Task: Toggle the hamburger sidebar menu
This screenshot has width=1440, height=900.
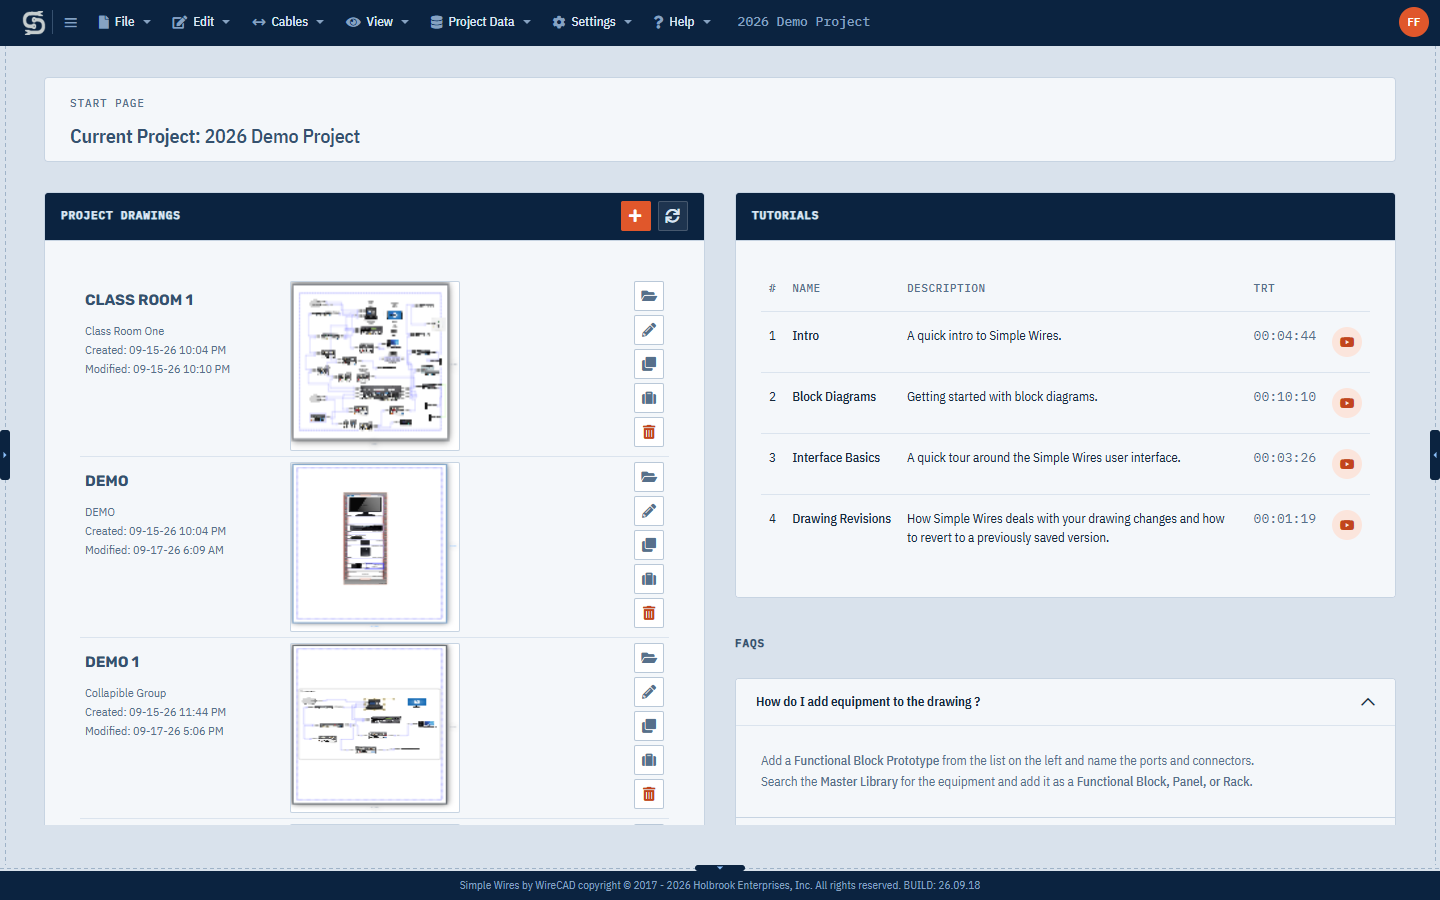Action: click(71, 22)
